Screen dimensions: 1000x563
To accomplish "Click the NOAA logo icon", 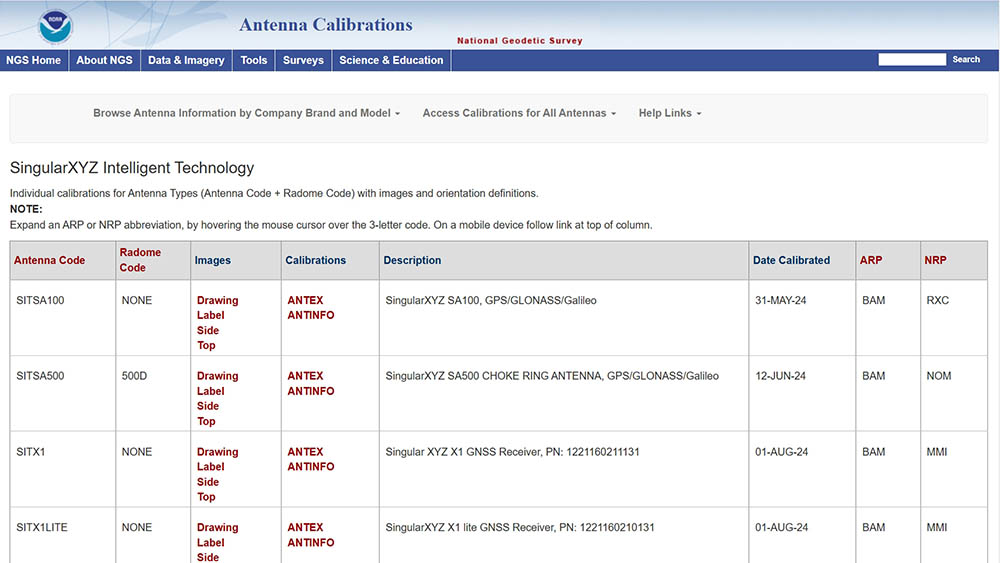I will pyautogui.click(x=55, y=25).
